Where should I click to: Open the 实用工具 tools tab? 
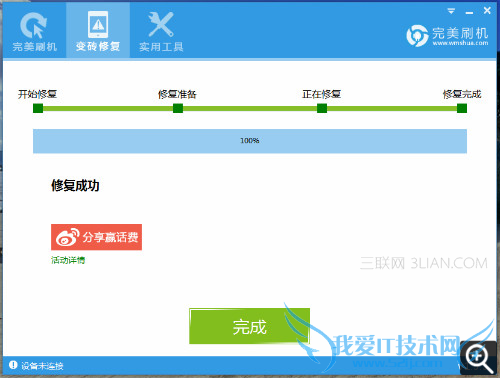(x=161, y=31)
